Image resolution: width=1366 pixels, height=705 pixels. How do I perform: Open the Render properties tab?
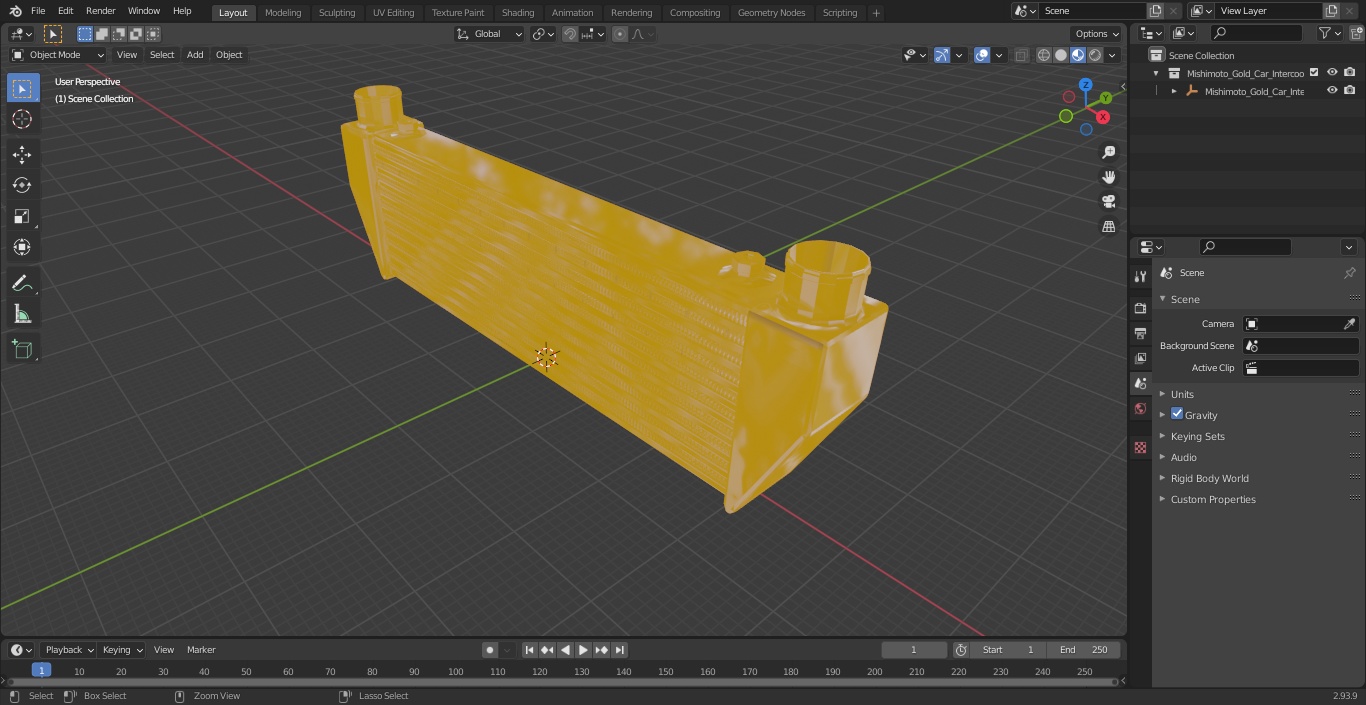coord(1140,308)
